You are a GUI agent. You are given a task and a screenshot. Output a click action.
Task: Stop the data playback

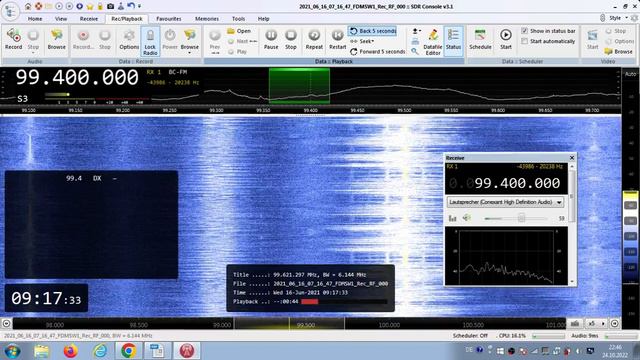coord(291,40)
